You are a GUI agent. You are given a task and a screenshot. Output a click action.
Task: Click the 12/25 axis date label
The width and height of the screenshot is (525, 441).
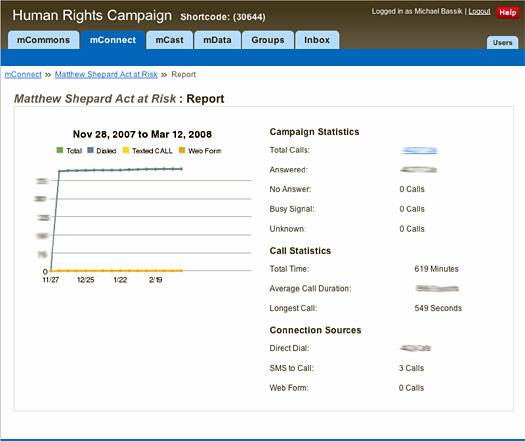(86, 280)
